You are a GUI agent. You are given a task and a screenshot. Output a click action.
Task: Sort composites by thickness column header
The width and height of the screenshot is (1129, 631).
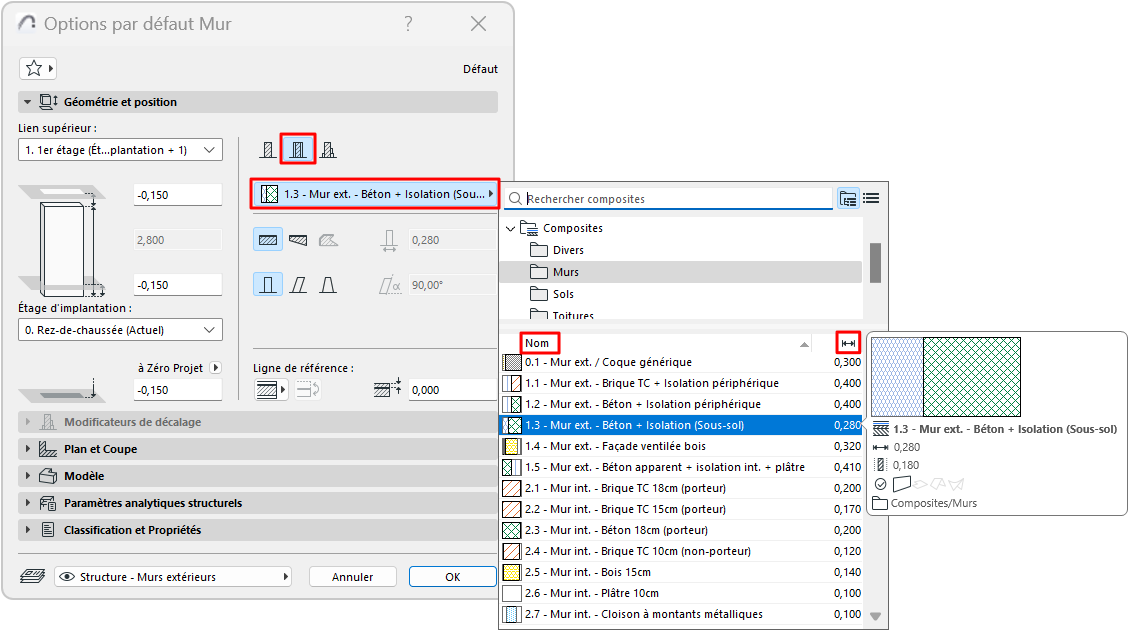coord(848,343)
